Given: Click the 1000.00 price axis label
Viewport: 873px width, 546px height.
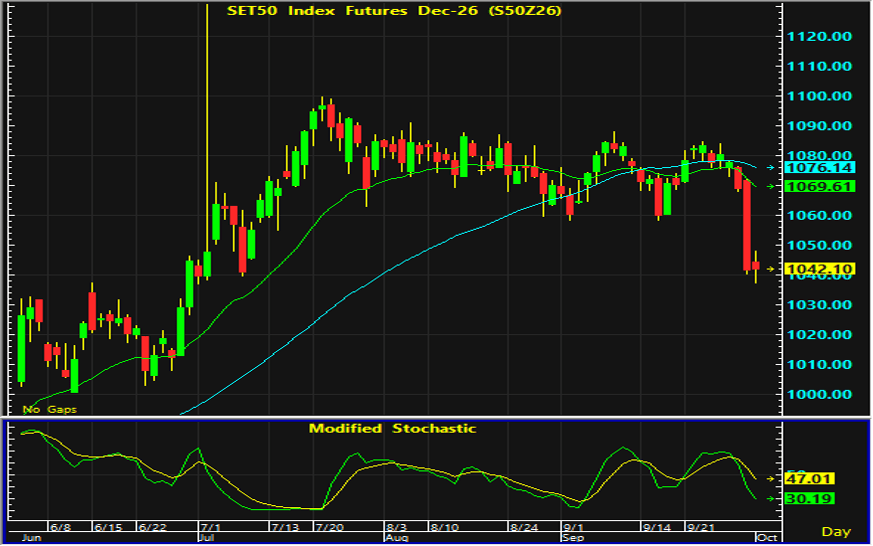Looking at the screenshot, I should tap(819, 395).
